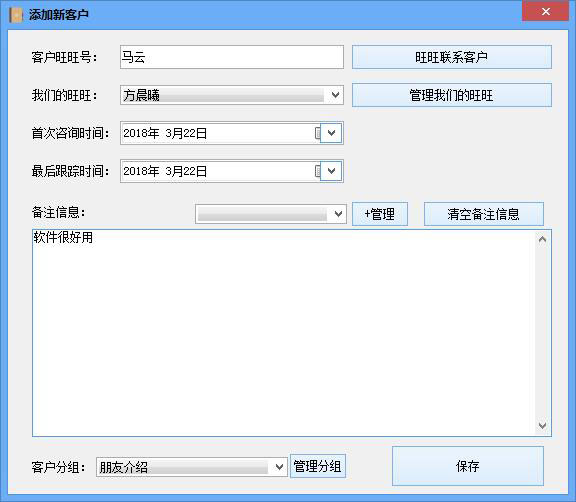Click the 最后跟踪时间 date field
Image resolution: width=576 pixels, height=502 pixels.
click(x=232, y=171)
